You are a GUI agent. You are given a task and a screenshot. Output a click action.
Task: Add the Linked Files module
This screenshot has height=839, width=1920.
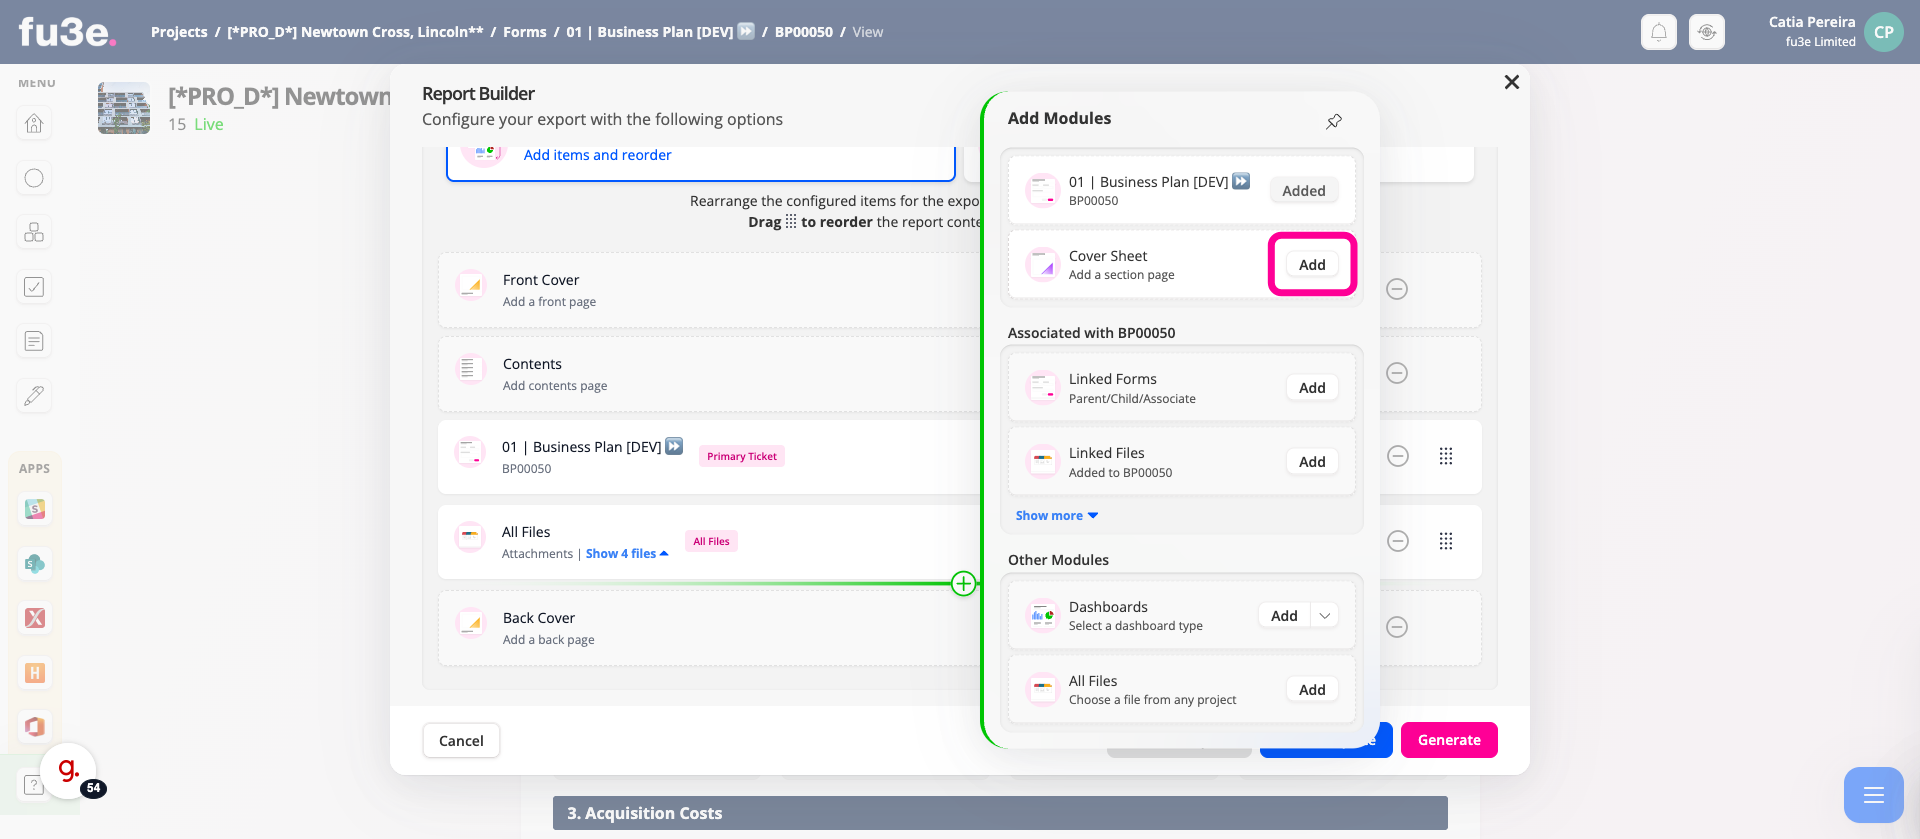click(x=1312, y=462)
